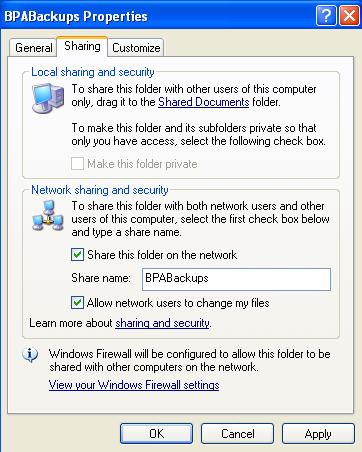Toggle Share this folder on the network
Viewport: 362px width, 452px height.
[x=77, y=255]
